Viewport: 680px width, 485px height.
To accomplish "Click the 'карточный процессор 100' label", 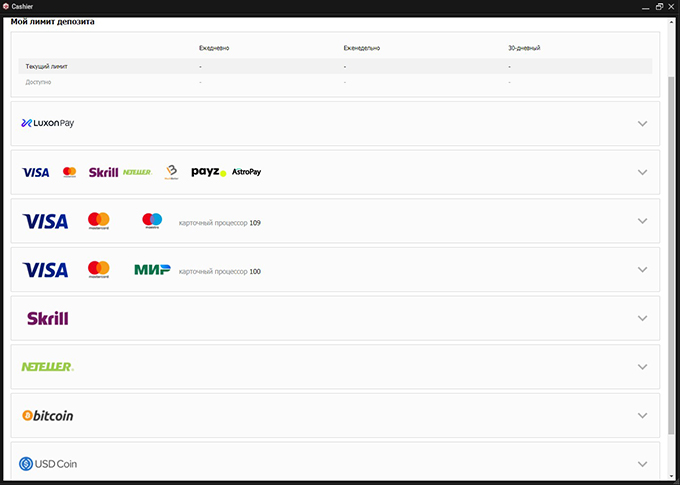I will 219,271.
